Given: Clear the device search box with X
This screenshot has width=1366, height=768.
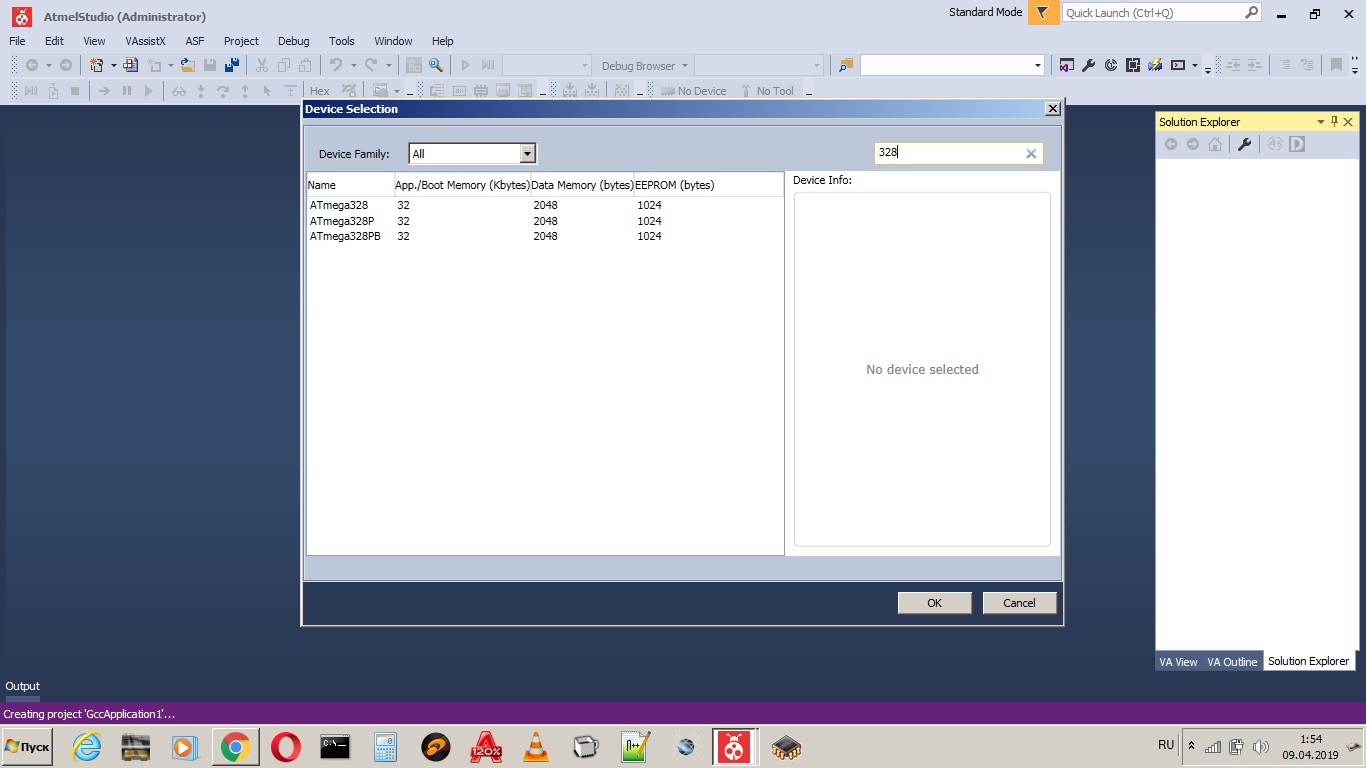Looking at the screenshot, I should click(1031, 154).
